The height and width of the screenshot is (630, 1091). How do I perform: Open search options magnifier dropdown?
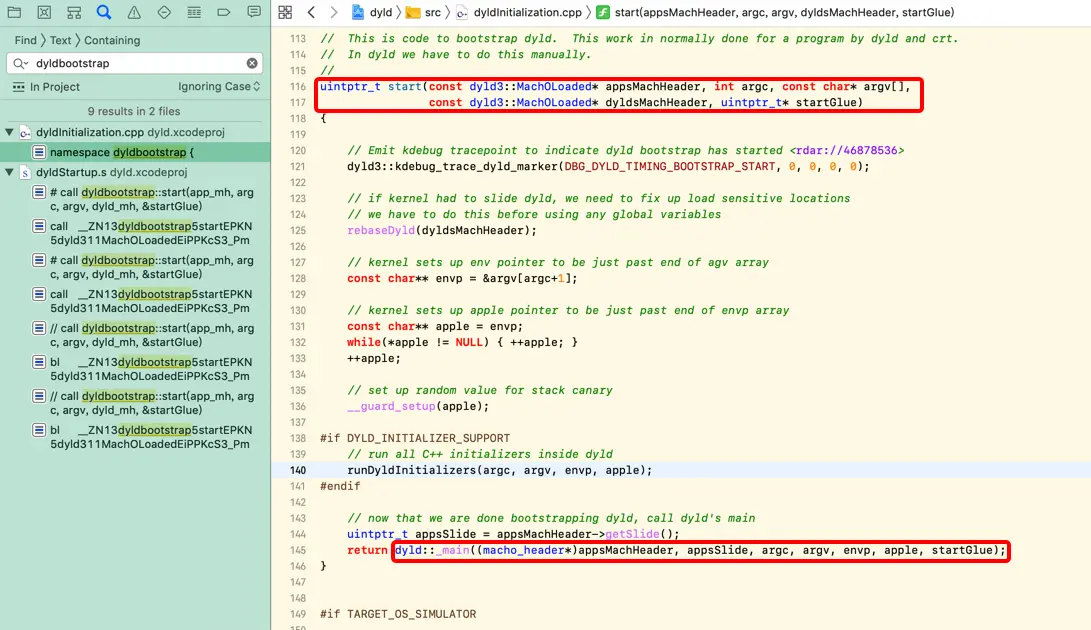[20, 63]
